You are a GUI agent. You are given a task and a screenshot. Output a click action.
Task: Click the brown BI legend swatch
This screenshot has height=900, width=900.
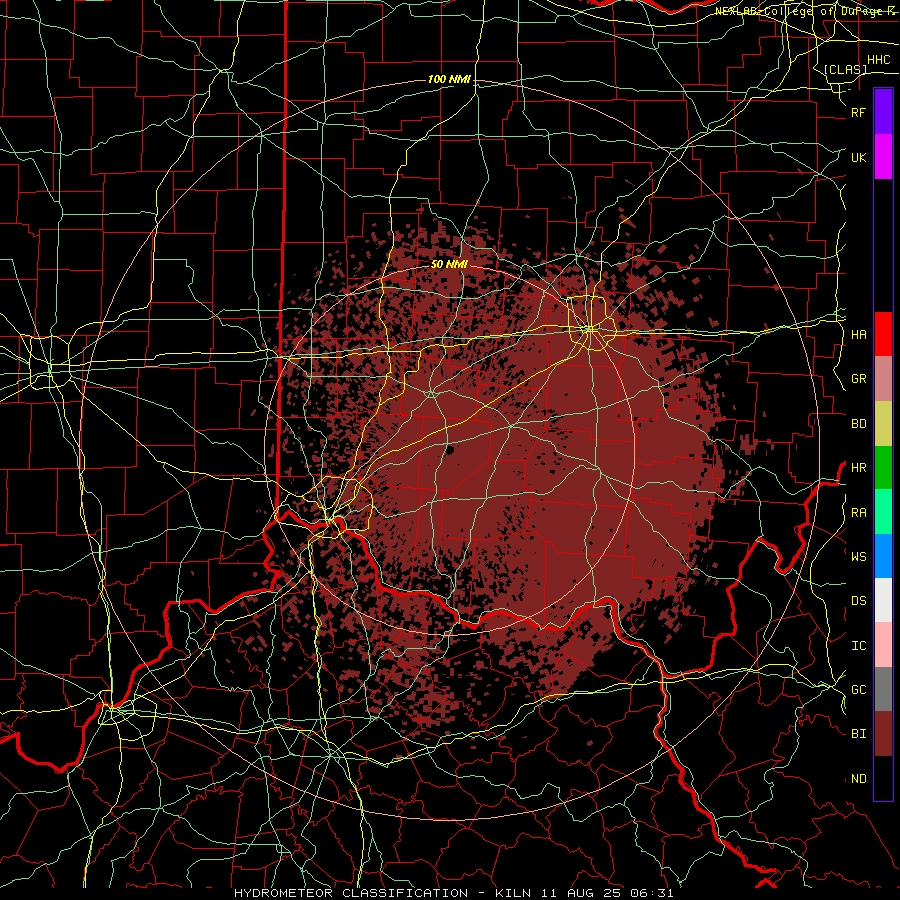point(883,734)
